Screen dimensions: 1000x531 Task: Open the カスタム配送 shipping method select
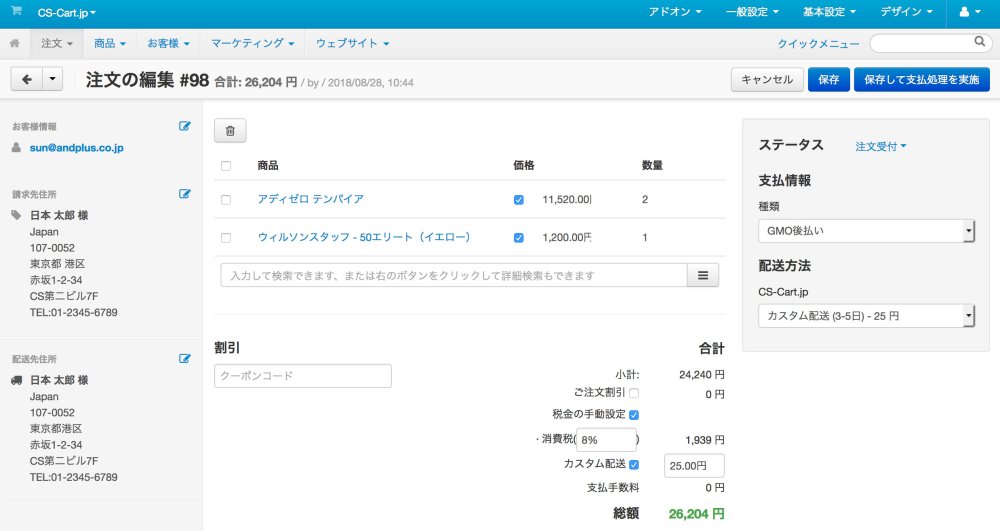(866, 316)
